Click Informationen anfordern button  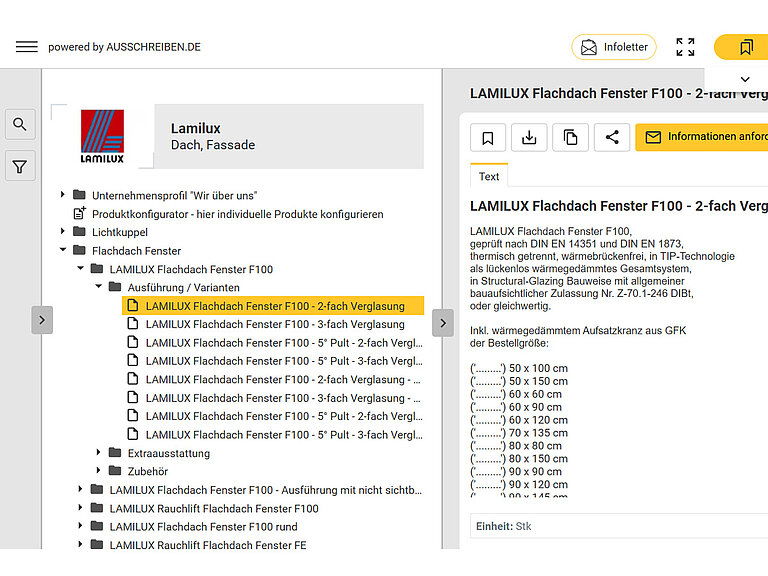[x=702, y=137]
